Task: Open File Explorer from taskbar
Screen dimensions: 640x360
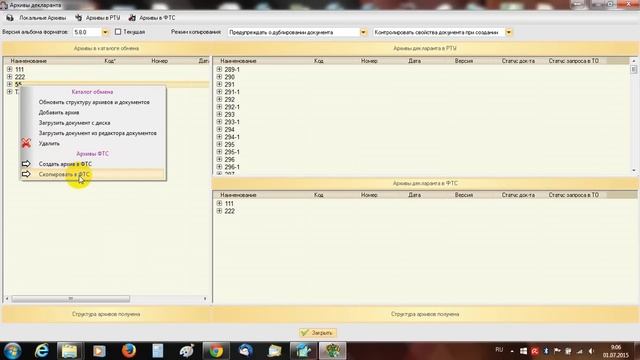Action: tap(69, 351)
